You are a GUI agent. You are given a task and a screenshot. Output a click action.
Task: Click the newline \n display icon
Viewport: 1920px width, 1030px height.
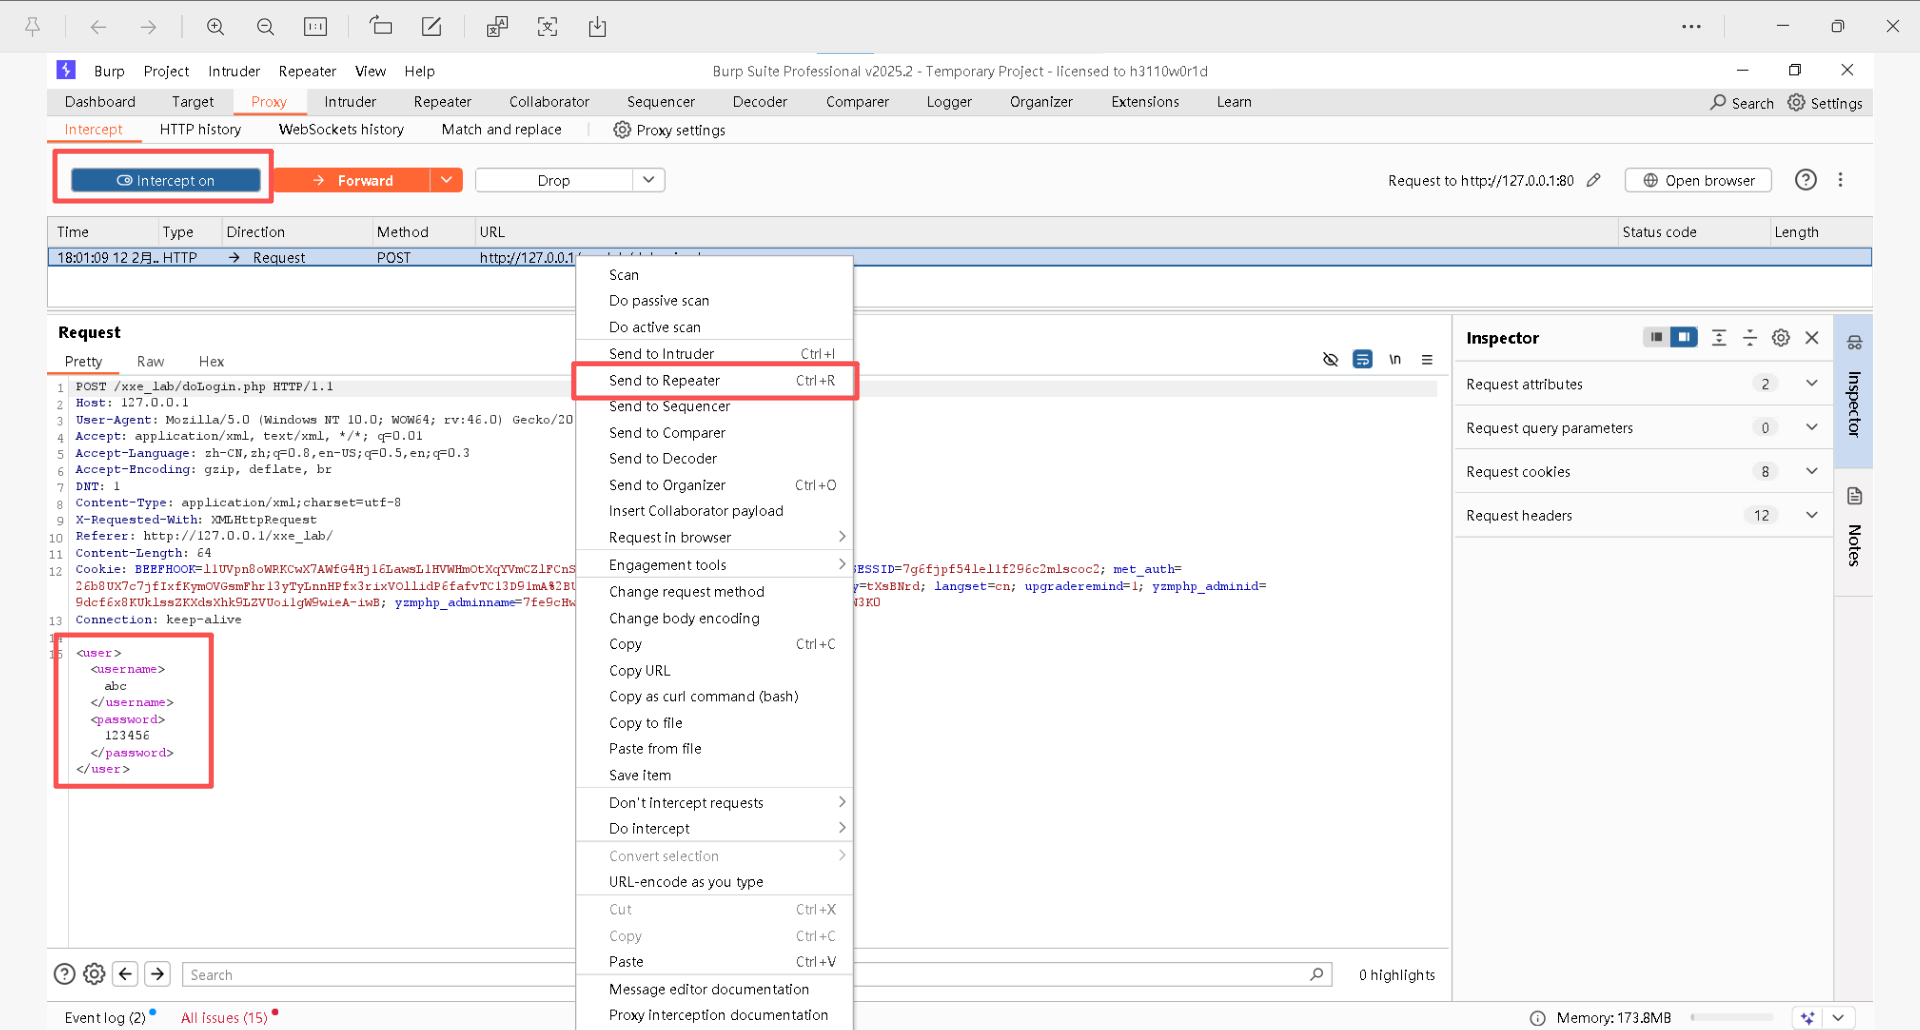tap(1395, 360)
